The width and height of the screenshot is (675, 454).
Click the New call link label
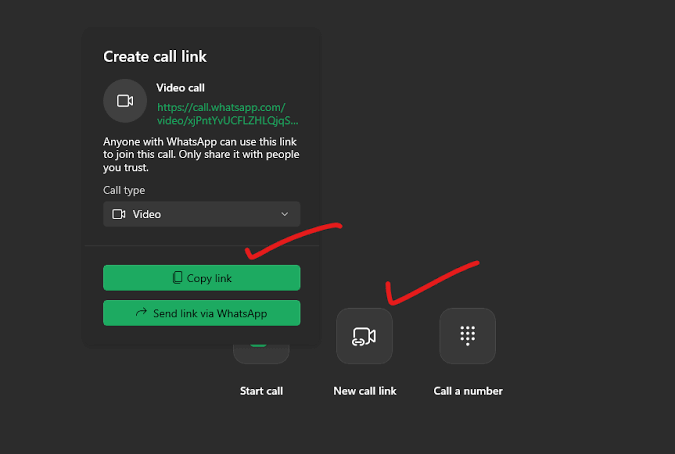pos(364,391)
